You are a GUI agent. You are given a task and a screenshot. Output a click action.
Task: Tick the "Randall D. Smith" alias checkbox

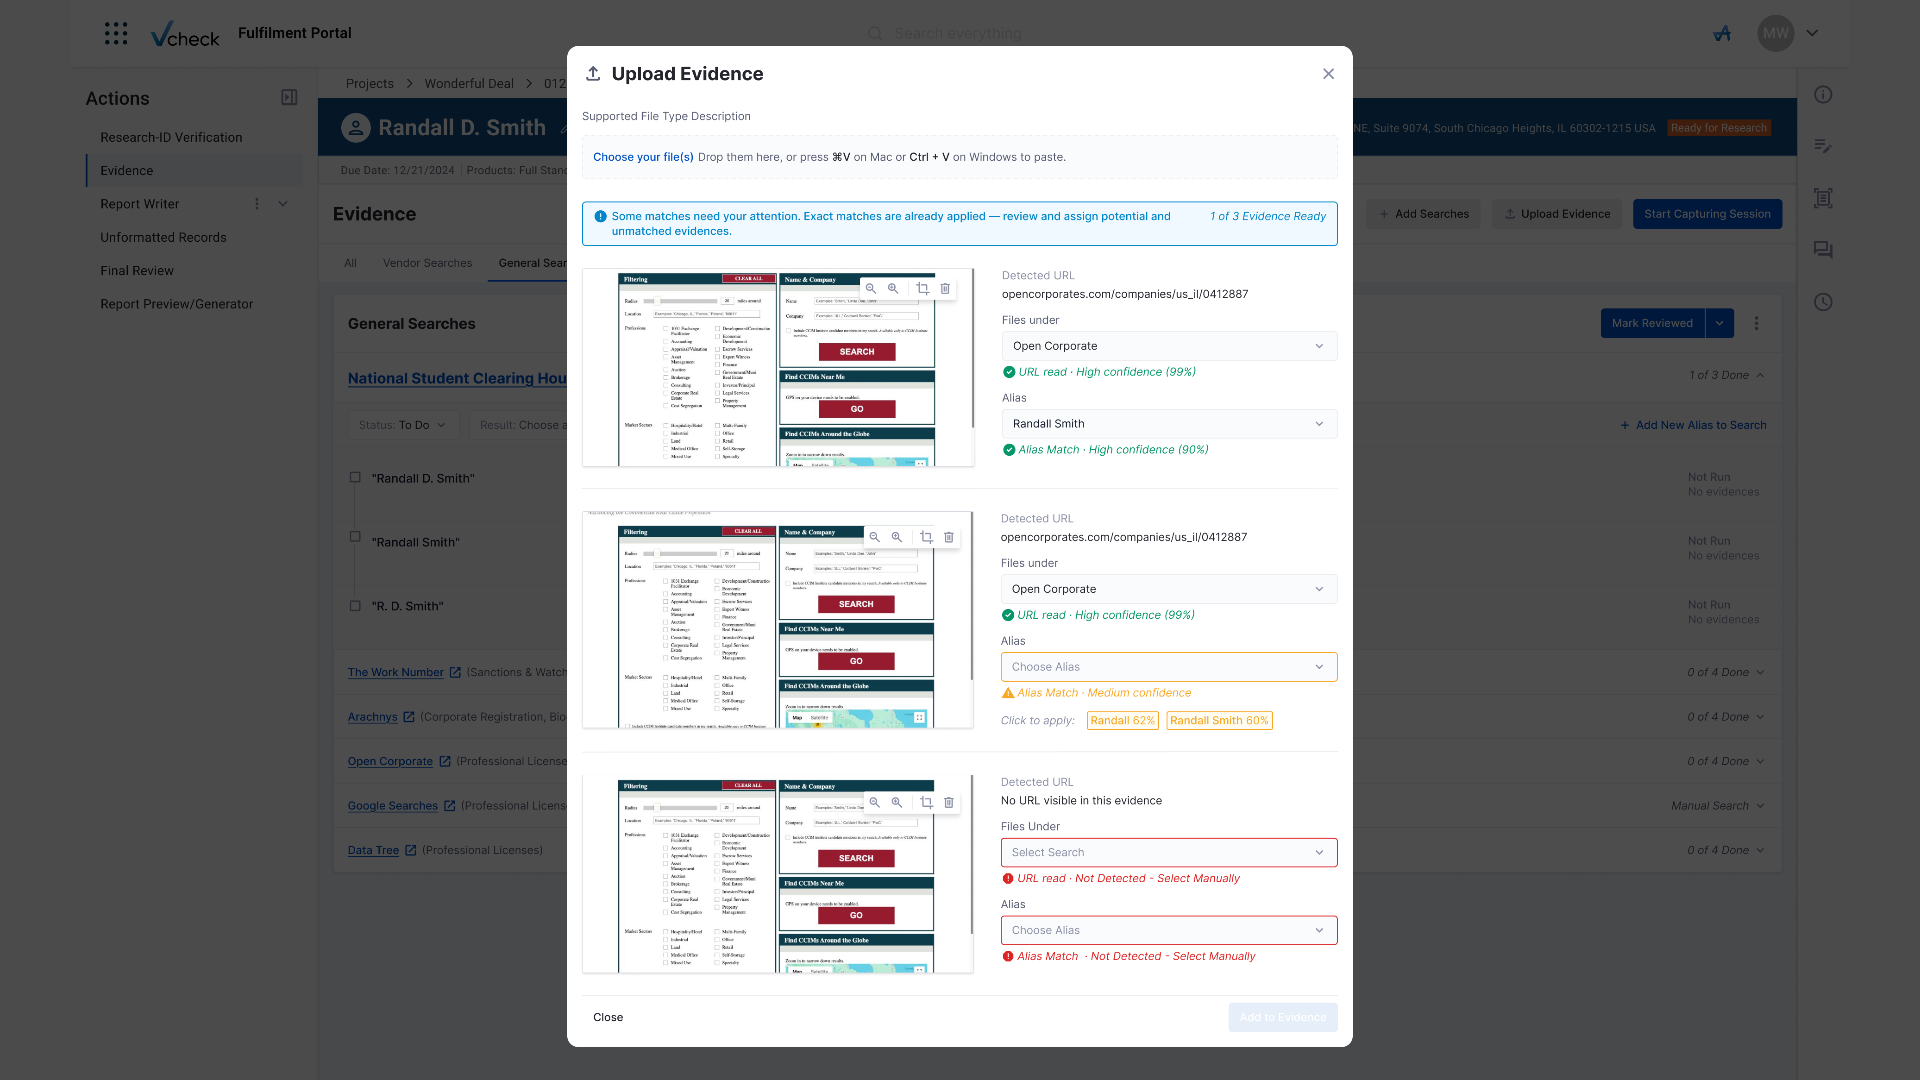click(355, 477)
